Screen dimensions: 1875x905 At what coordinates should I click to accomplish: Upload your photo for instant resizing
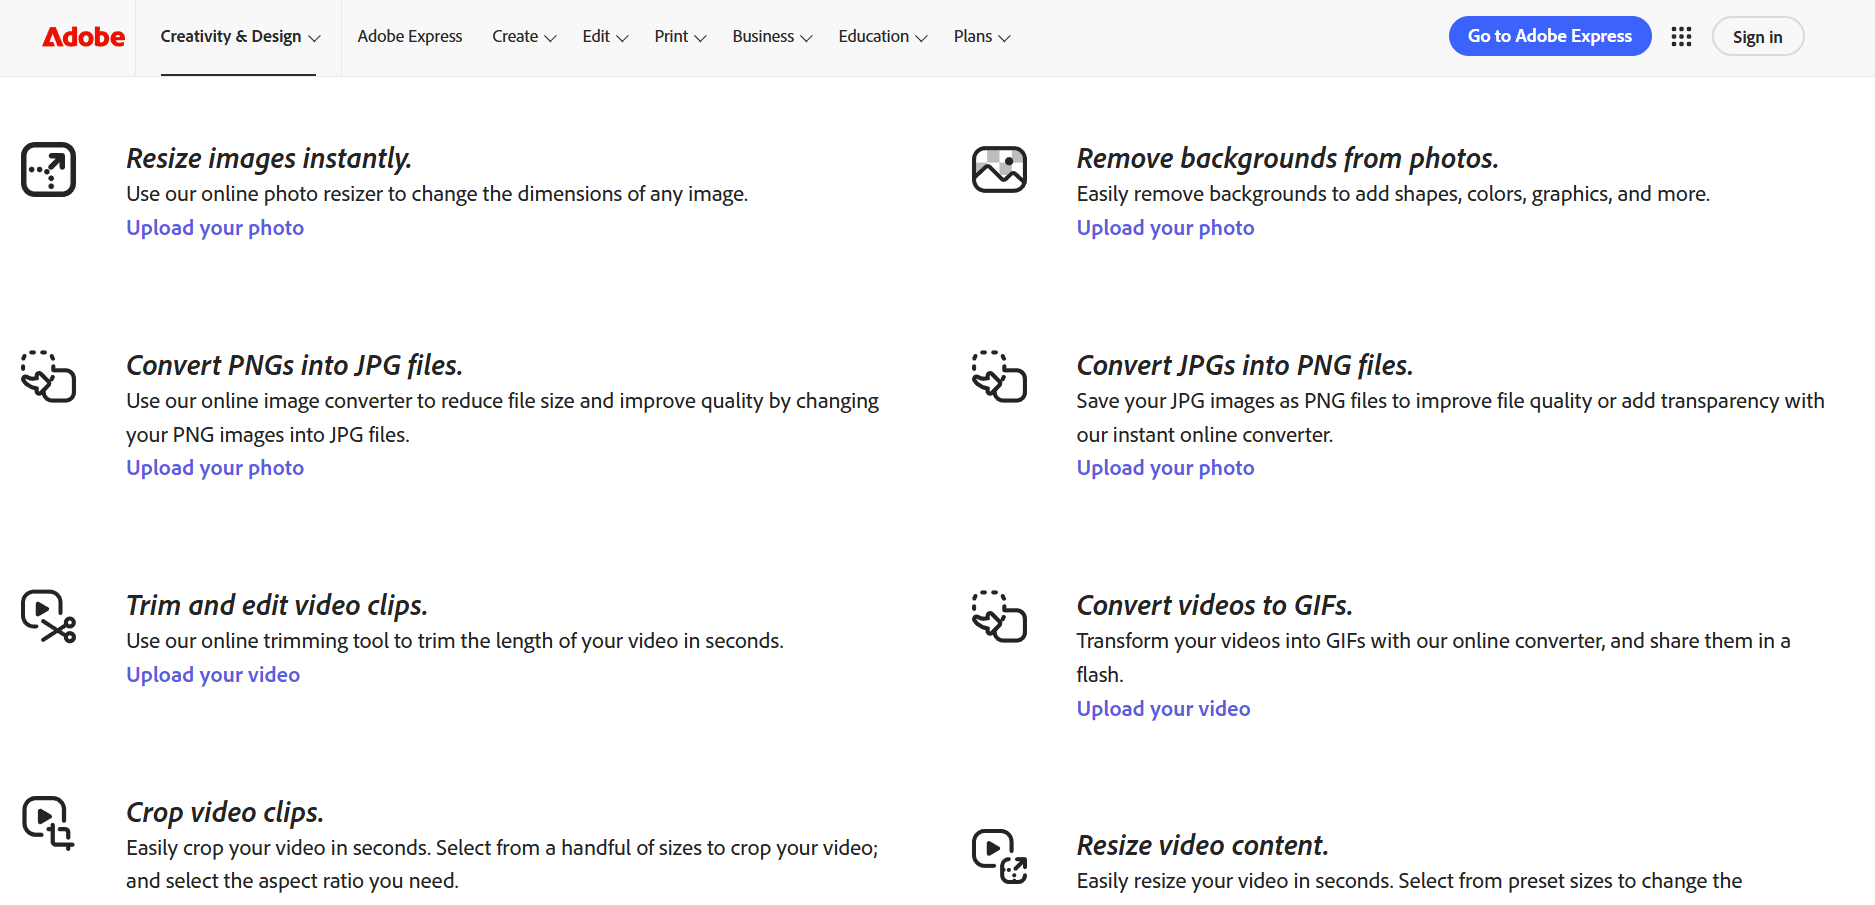214,227
